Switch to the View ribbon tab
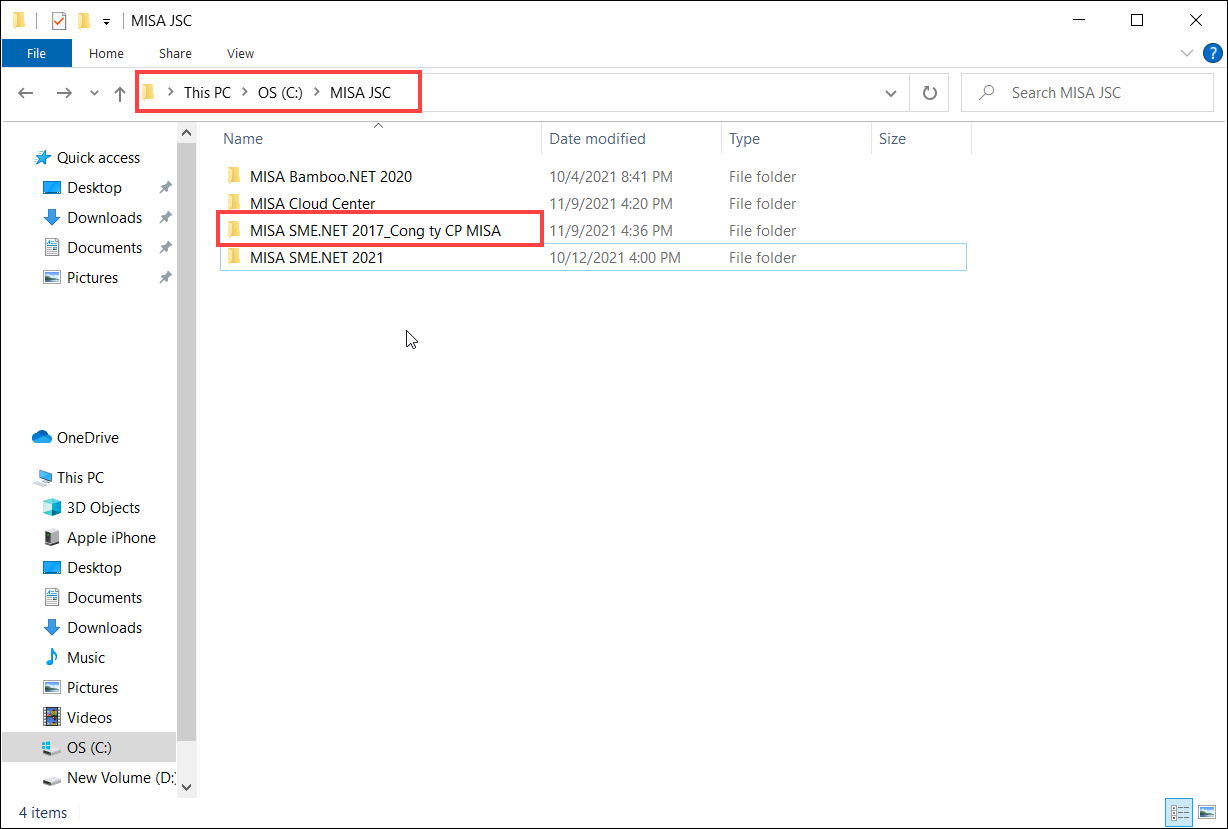The image size is (1228, 829). [241, 53]
